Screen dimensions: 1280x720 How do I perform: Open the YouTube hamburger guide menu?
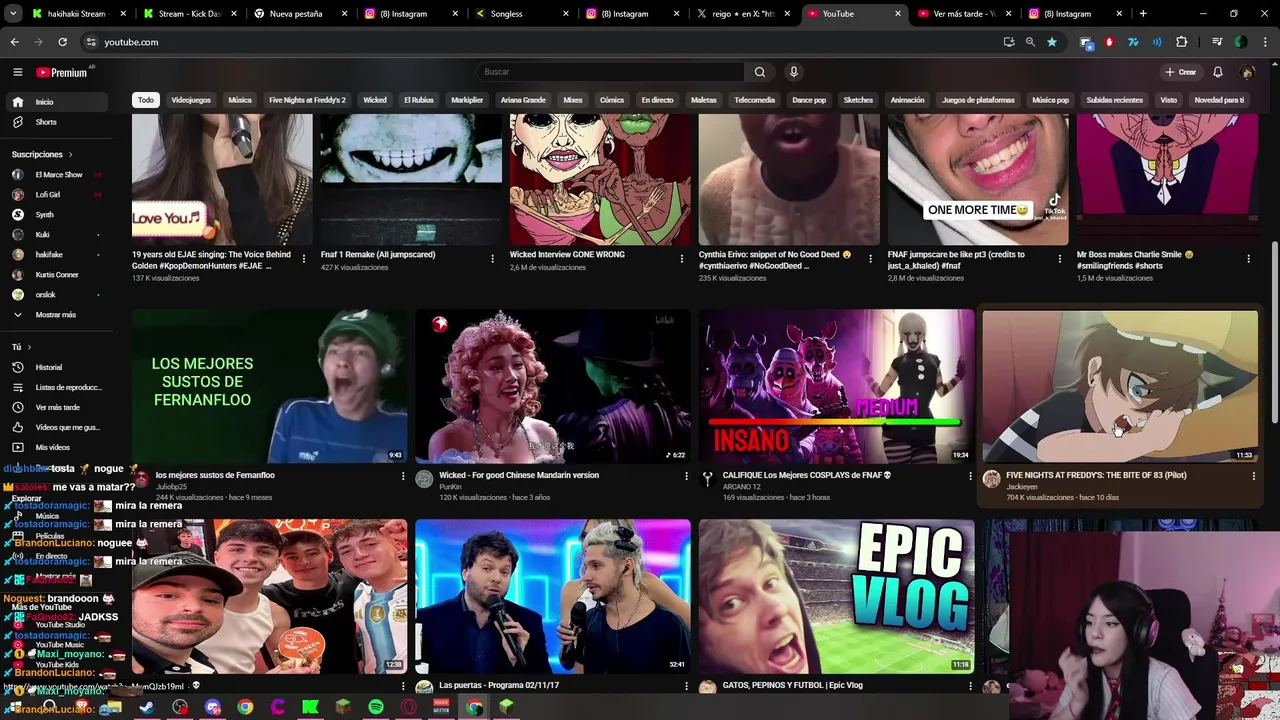coord(17,72)
